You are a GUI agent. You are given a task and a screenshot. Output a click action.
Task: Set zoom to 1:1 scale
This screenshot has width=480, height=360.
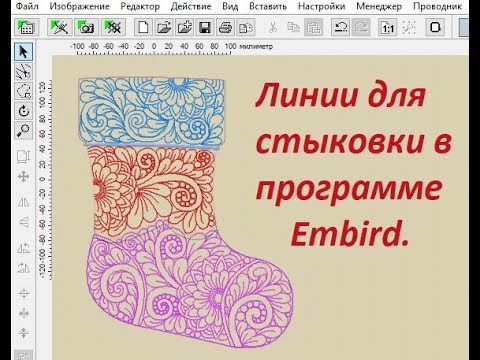pos(388,27)
